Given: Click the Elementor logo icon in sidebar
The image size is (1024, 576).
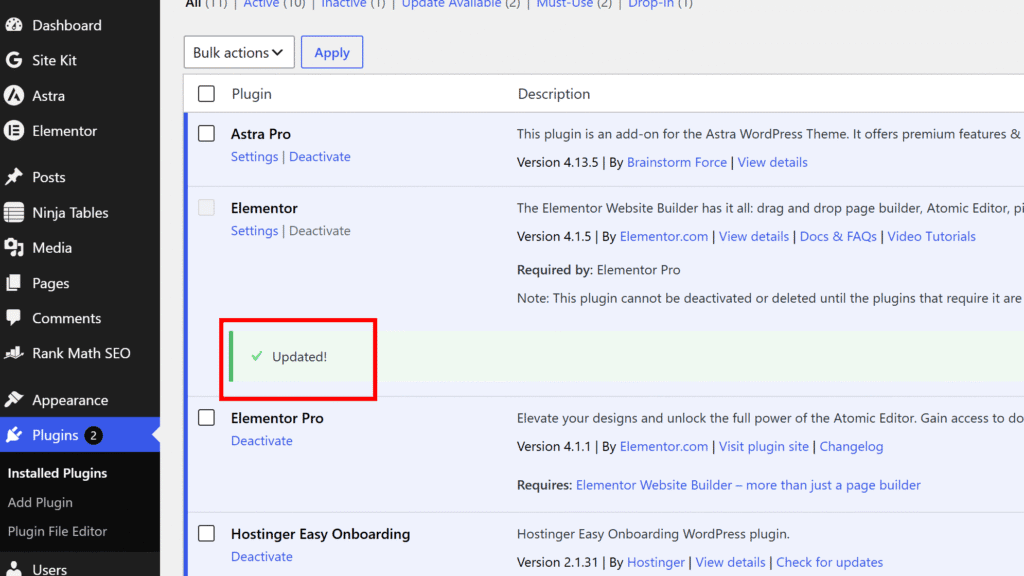Looking at the screenshot, I should pos(14,131).
